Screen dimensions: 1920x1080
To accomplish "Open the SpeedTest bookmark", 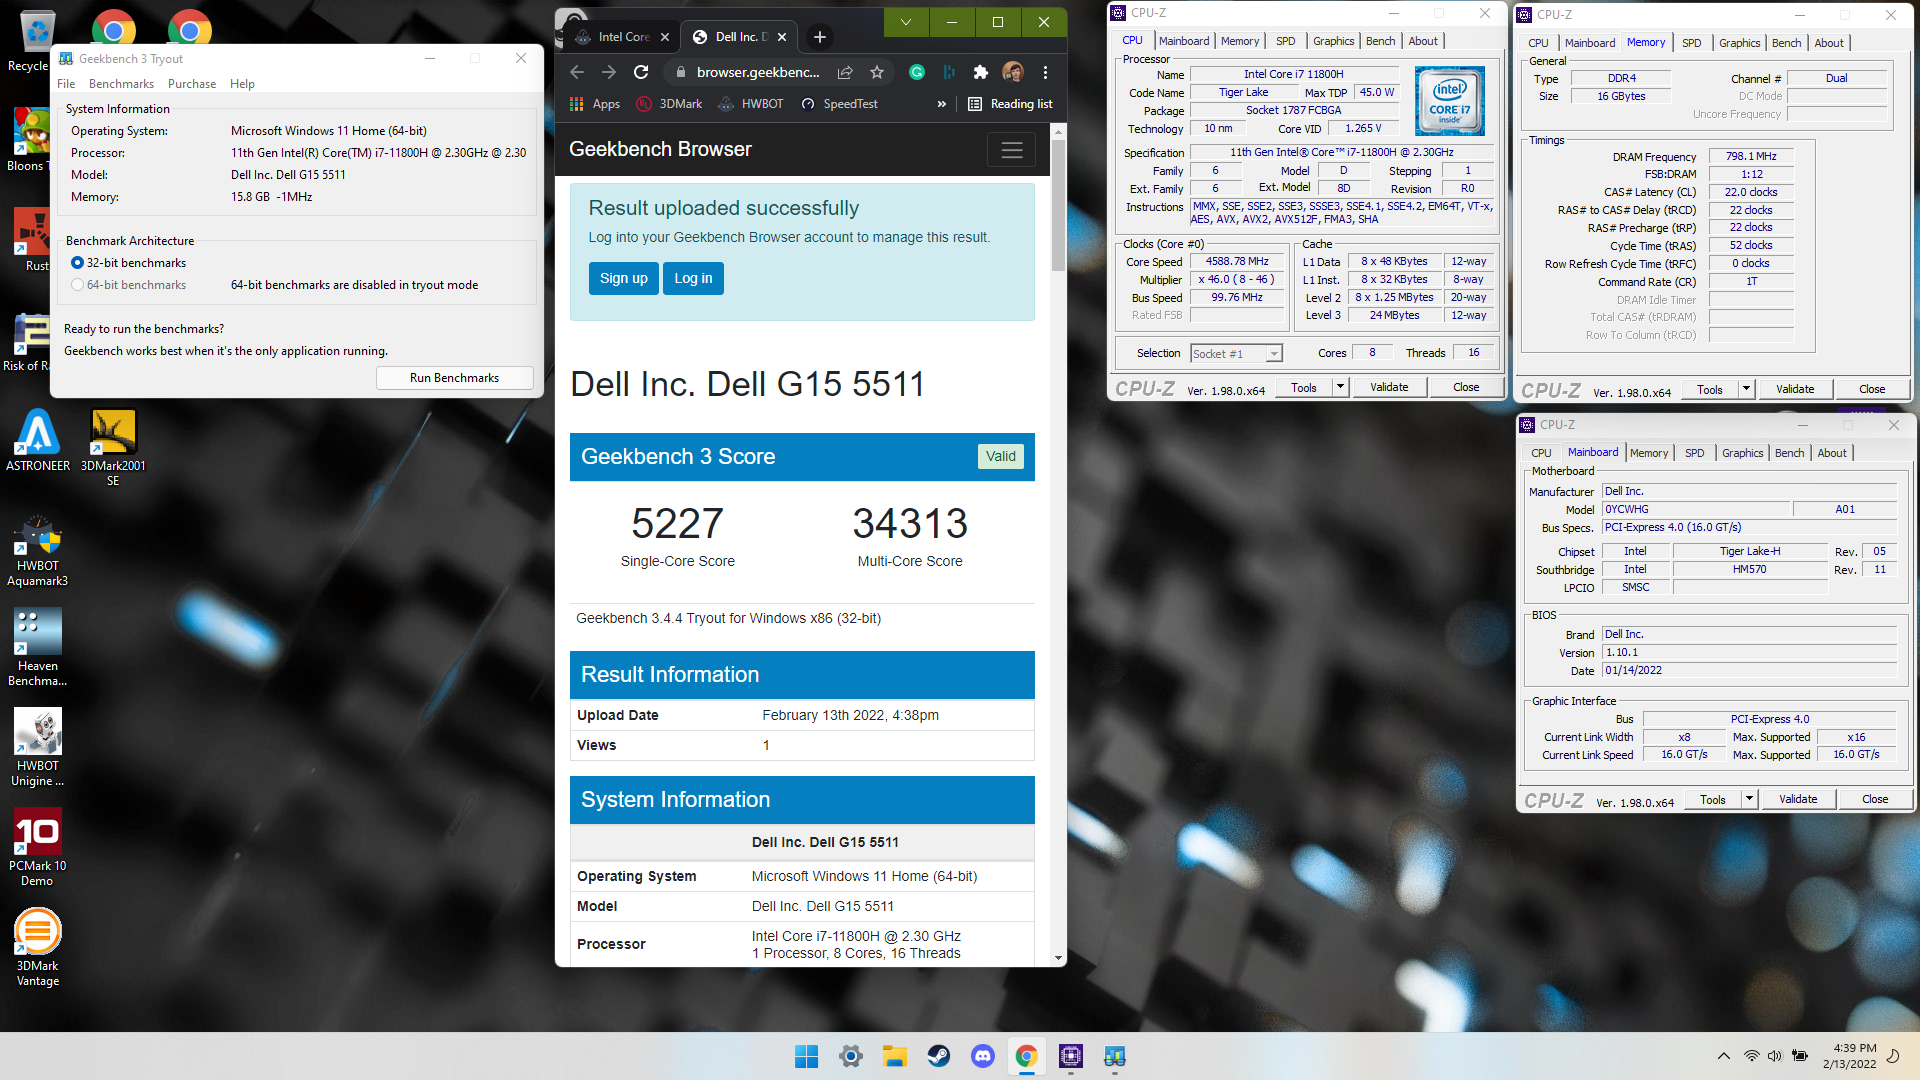I will click(839, 104).
